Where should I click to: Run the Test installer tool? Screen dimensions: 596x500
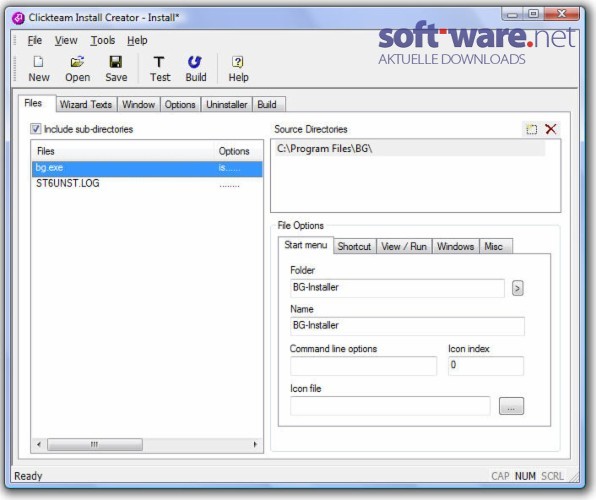pos(160,69)
